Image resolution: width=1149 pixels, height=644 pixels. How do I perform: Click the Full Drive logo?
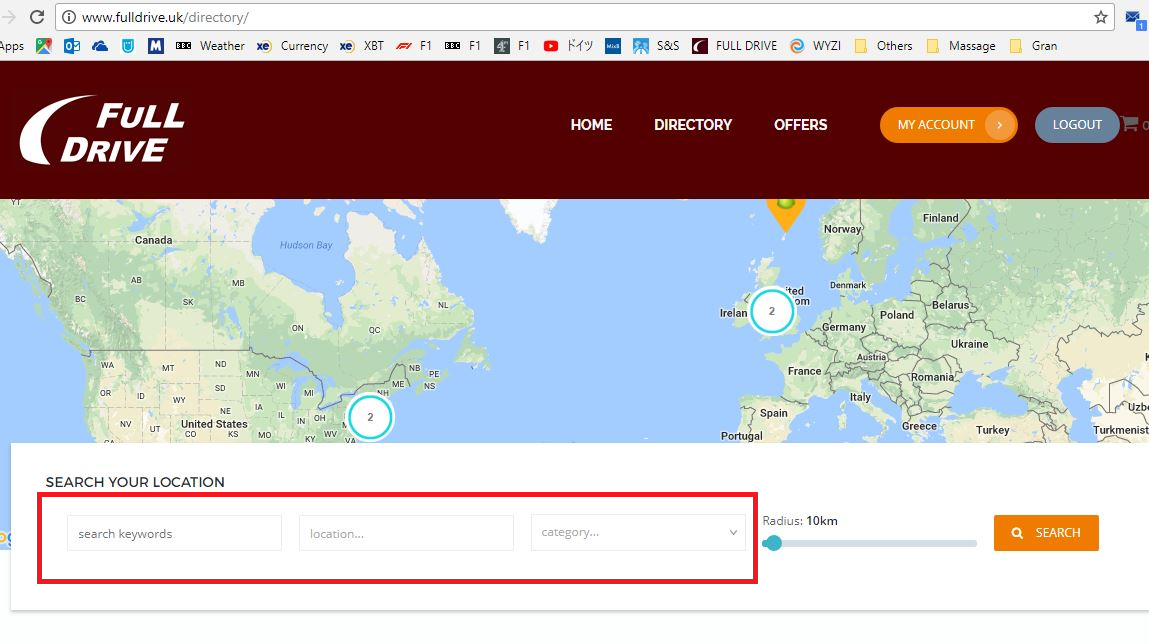click(x=102, y=130)
